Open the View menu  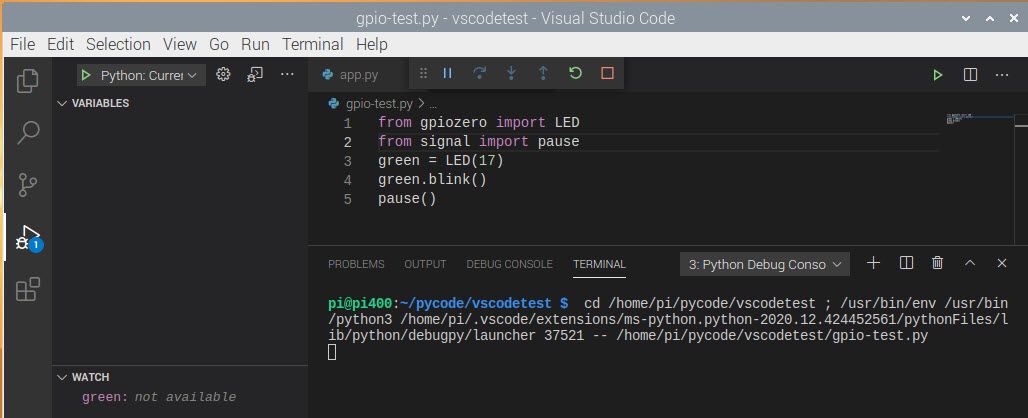[x=180, y=44]
